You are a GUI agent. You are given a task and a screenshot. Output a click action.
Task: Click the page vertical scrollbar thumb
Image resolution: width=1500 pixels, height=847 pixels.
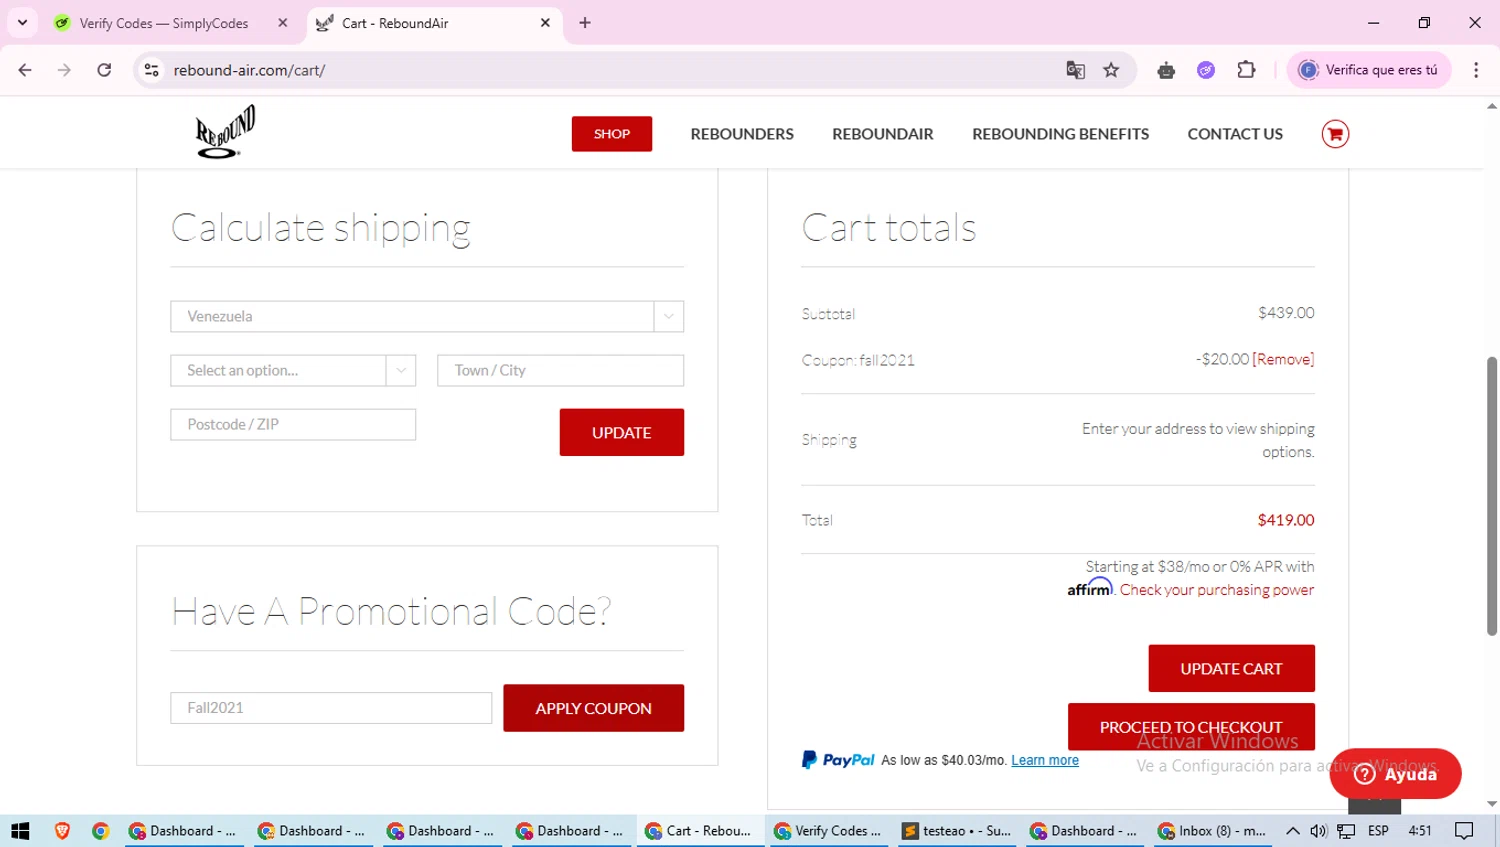pyautogui.click(x=1492, y=495)
